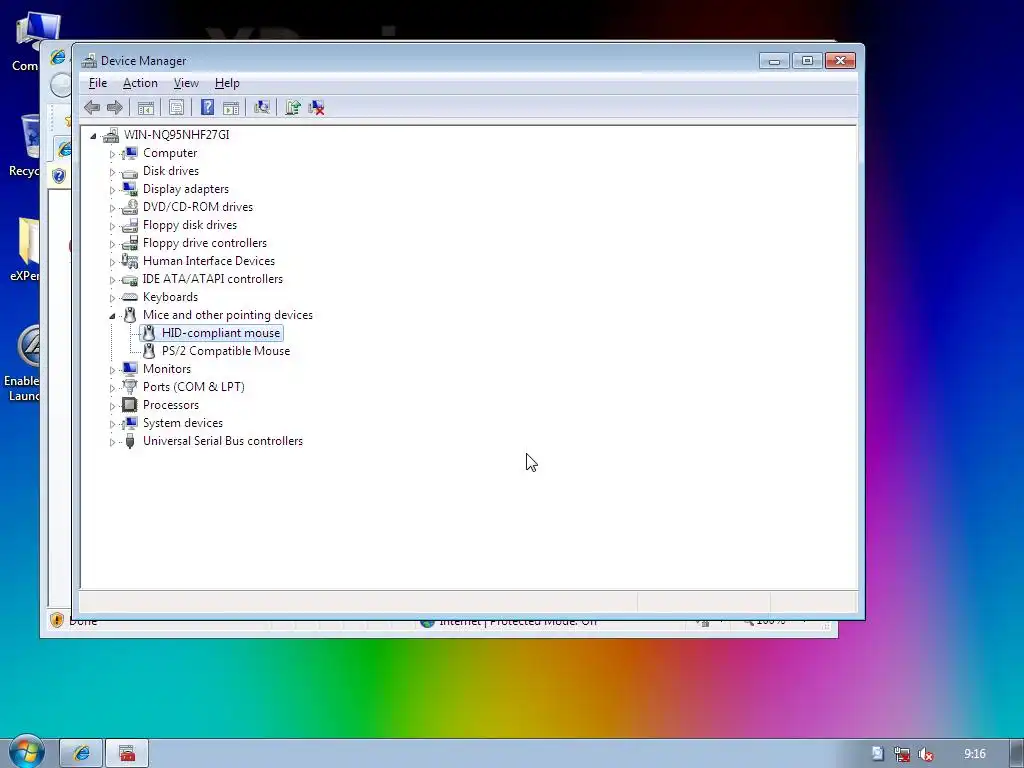Minimize the Device Manager window
The height and width of the screenshot is (768, 1024).
774,61
